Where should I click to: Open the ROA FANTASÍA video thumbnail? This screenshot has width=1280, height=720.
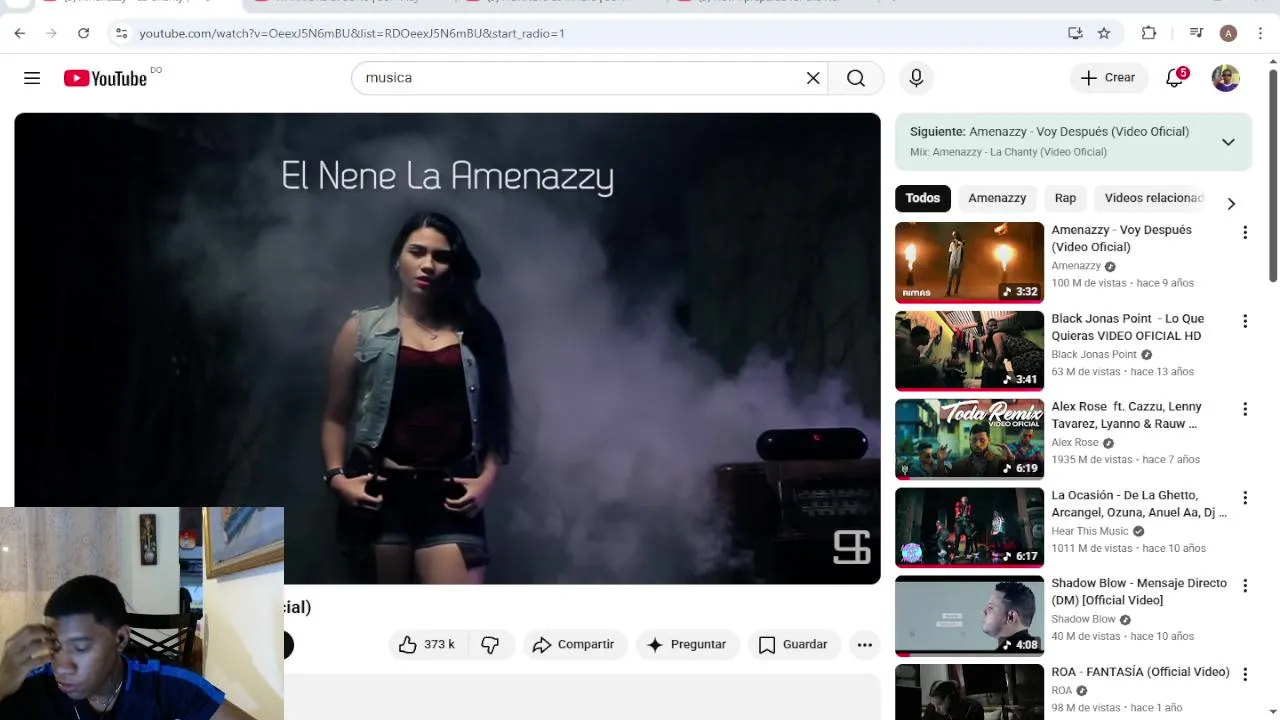pyautogui.click(x=969, y=692)
